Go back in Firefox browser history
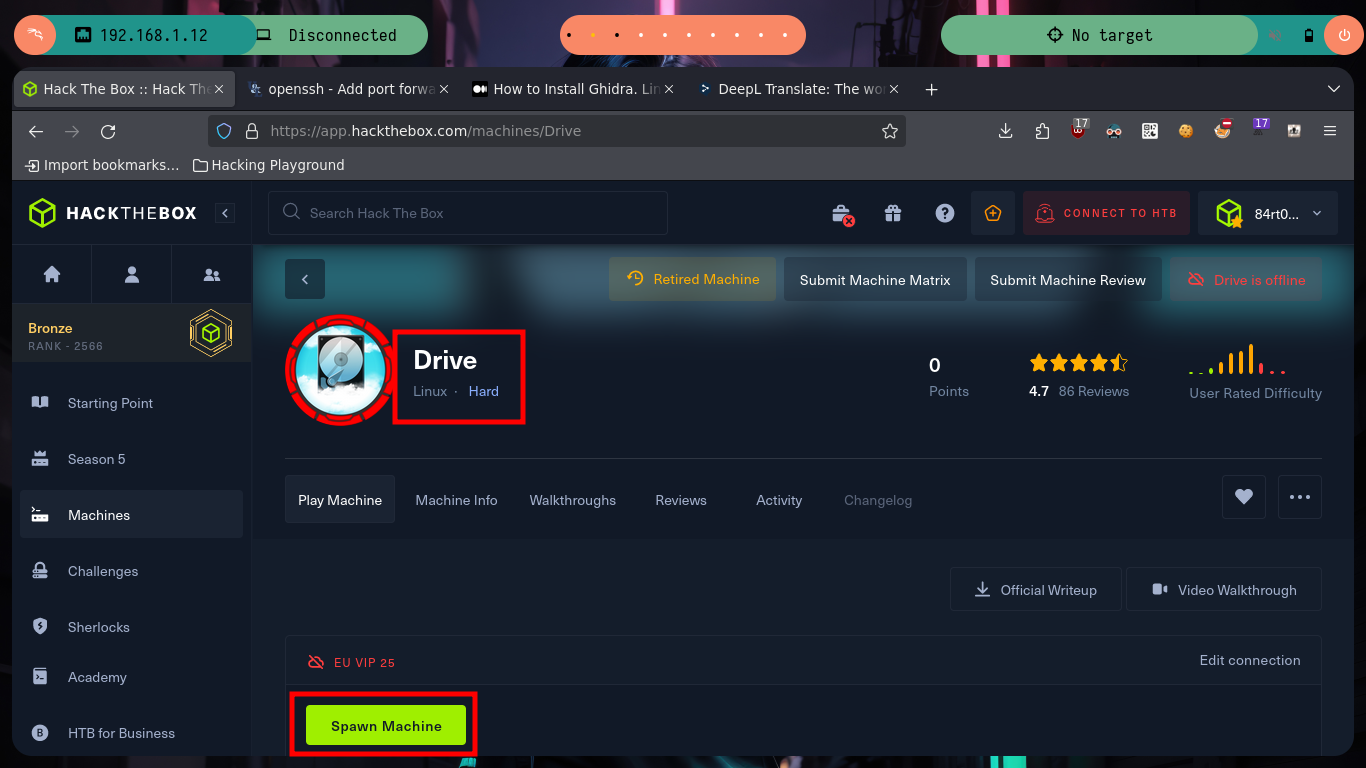The height and width of the screenshot is (768, 1366). (x=36, y=131)
